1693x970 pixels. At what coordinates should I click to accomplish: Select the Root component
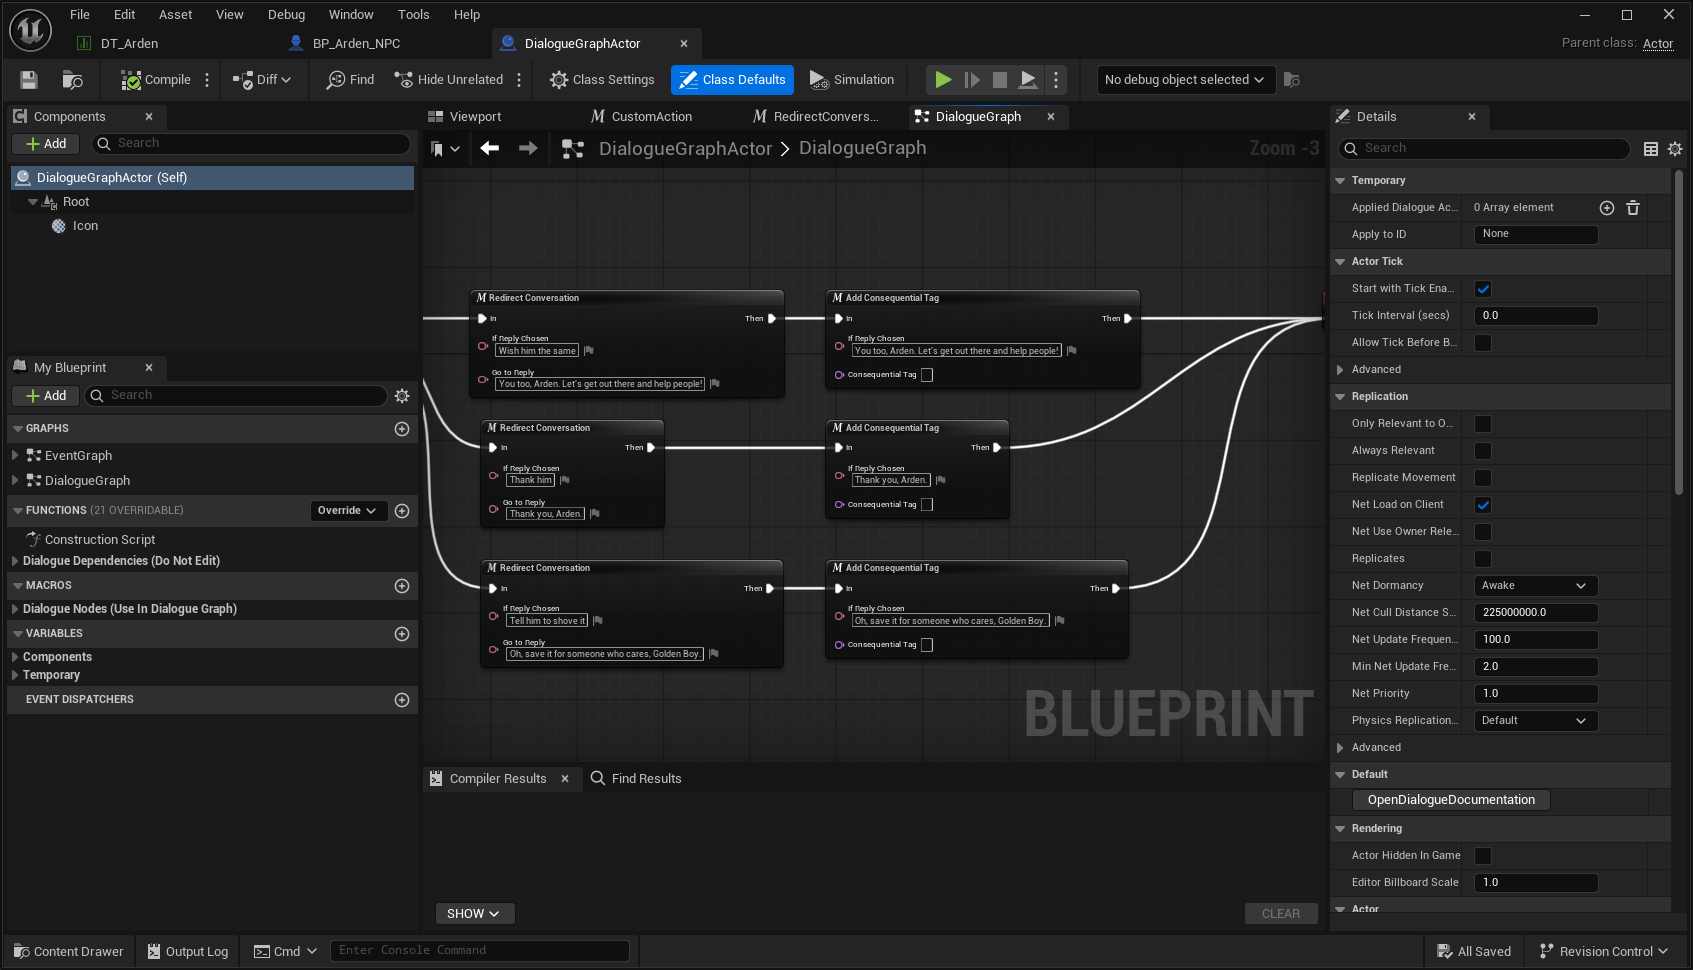pos(76,202)
